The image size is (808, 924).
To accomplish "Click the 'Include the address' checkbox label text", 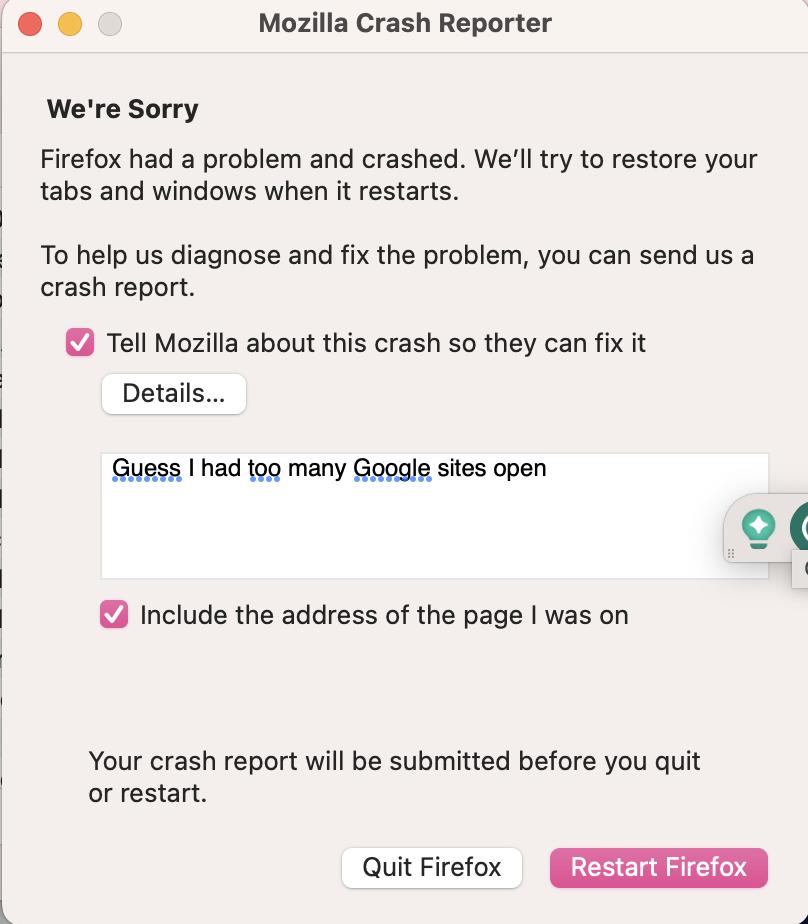I will tap(384, 615).
